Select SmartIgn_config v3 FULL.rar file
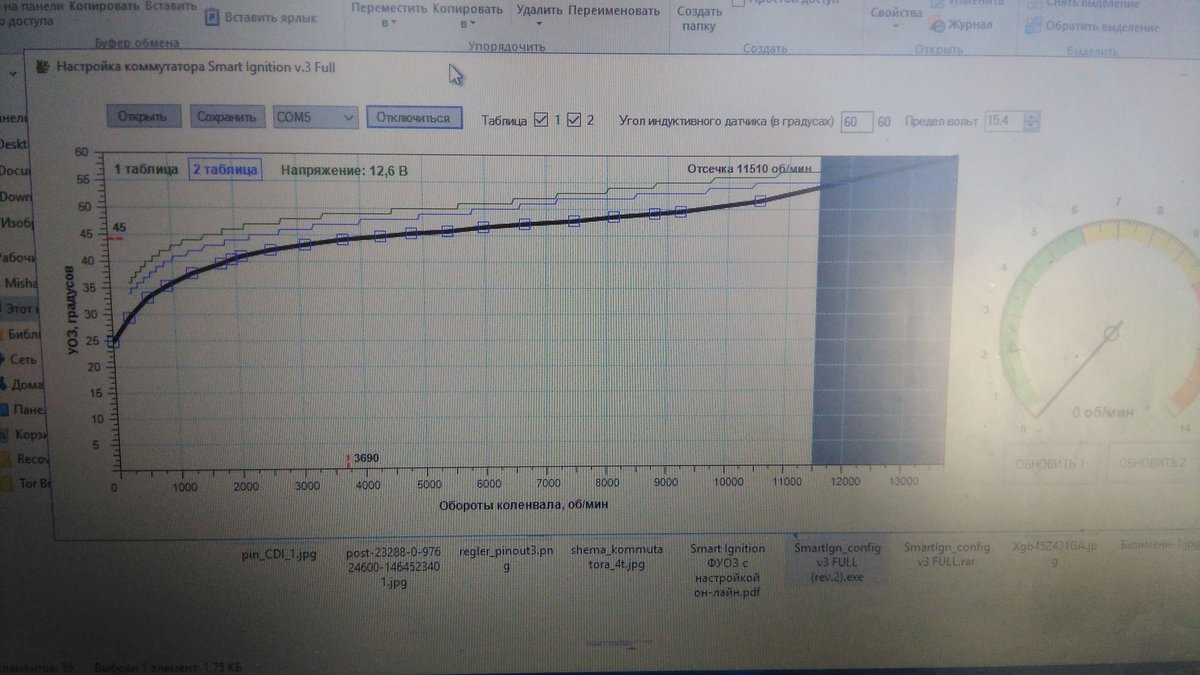Image resolution: width=1200 pixels, height=675 pixels. (x=946, y=555)
